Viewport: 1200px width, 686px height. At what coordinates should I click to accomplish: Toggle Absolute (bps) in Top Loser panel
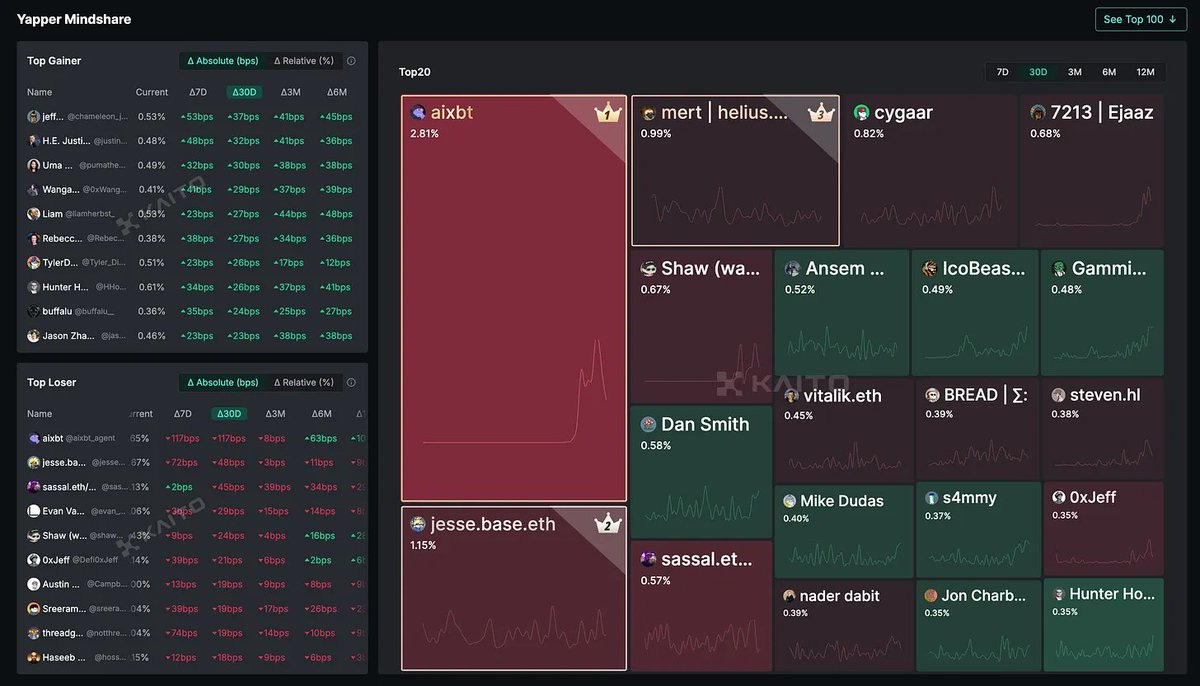(x=223, y=383)
